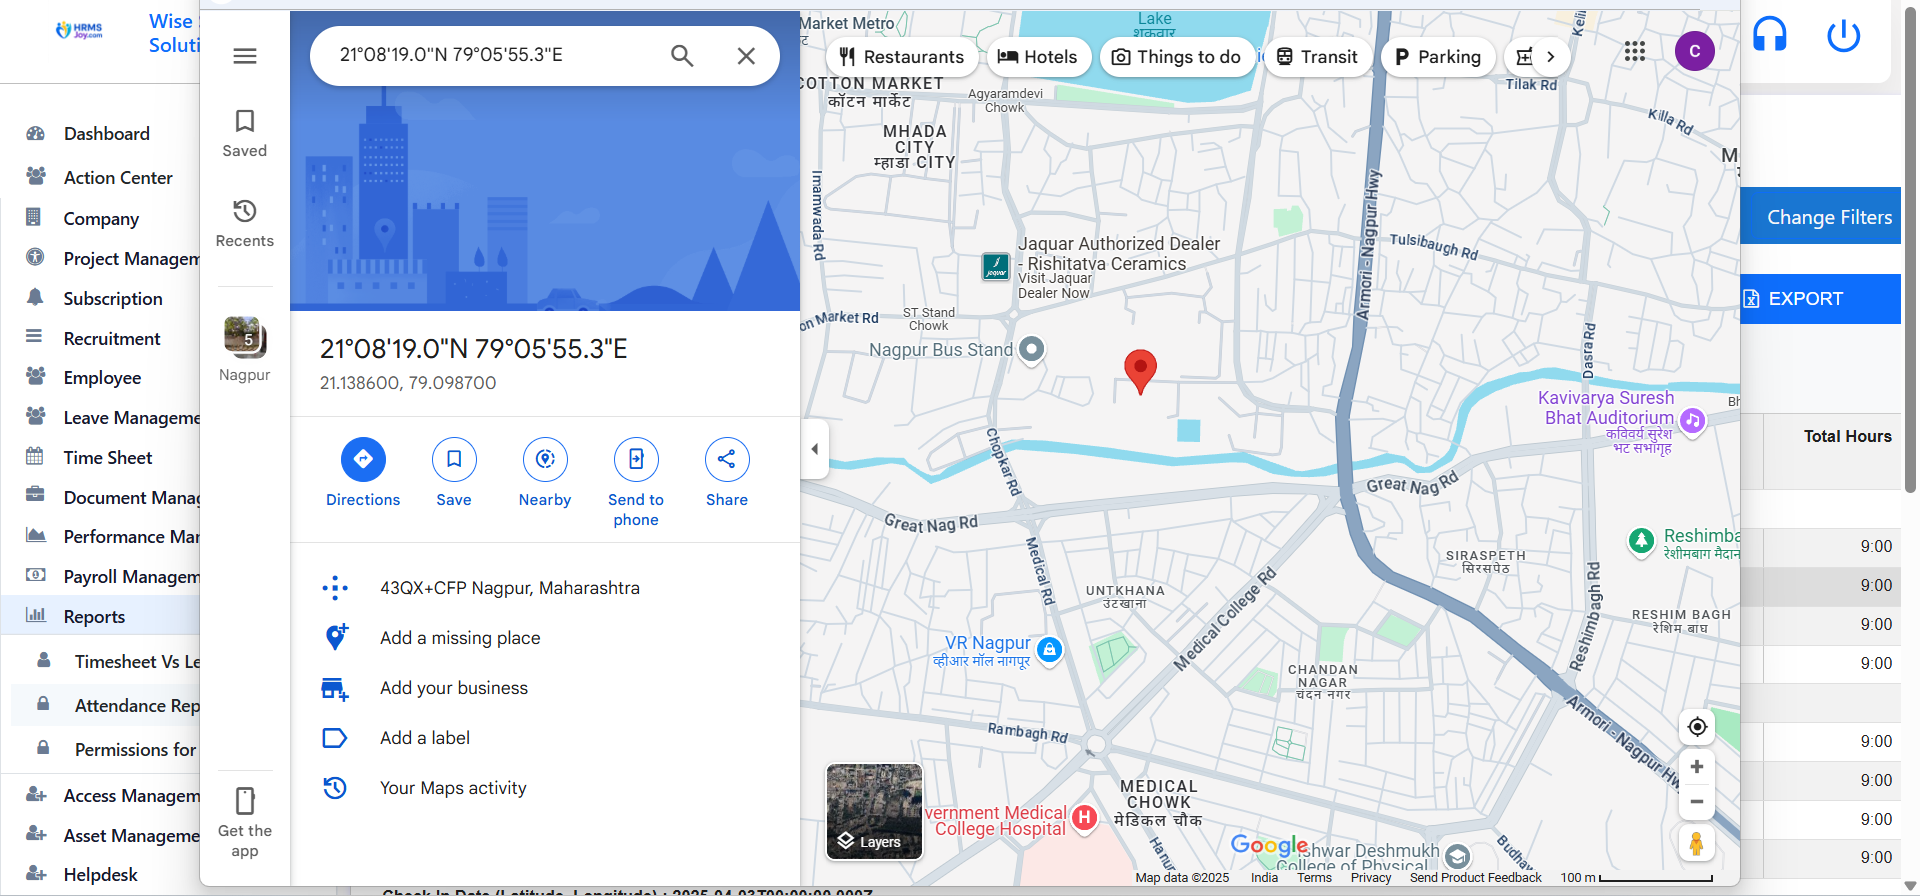Open map Terms link
The width and height of the screenshot is (1920, 896).
[x=1314, y=878]
